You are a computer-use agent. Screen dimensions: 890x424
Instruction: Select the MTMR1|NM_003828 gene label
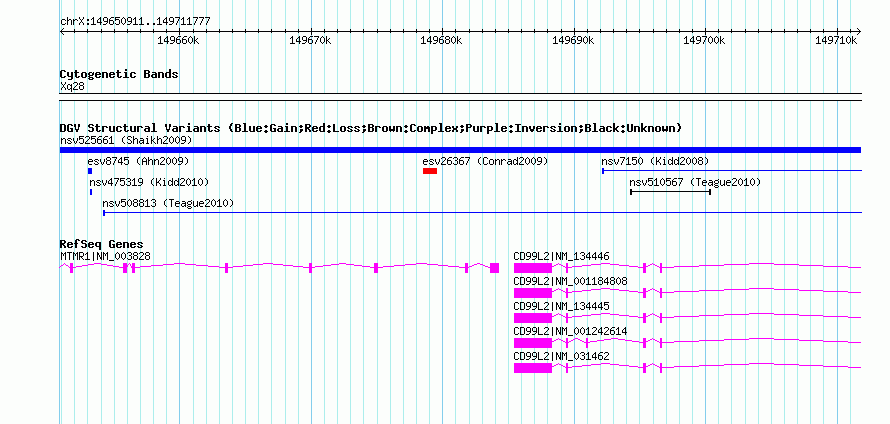tap(106, 257)
